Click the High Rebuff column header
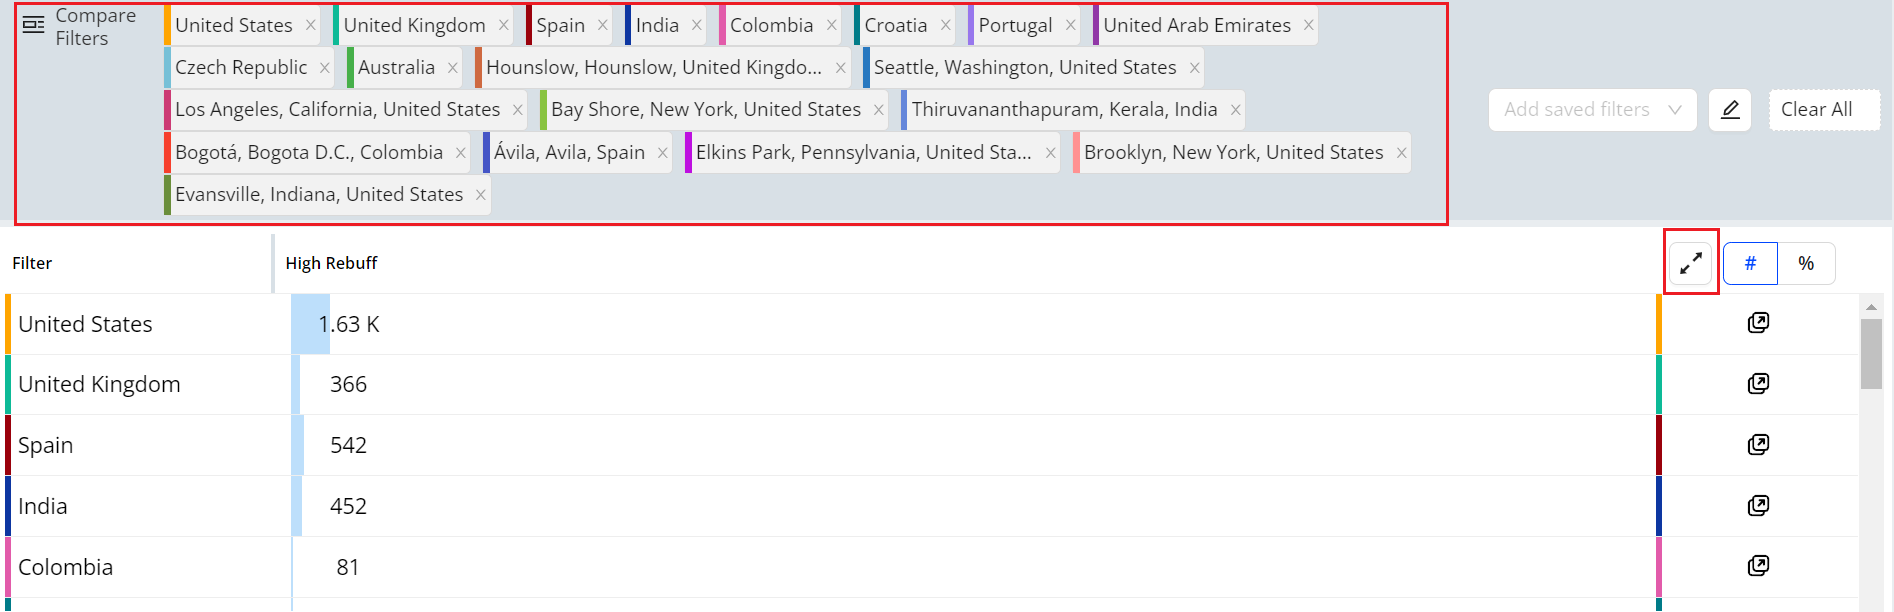The width and height of the screenshot is (1894, 612). pos(331,263)
